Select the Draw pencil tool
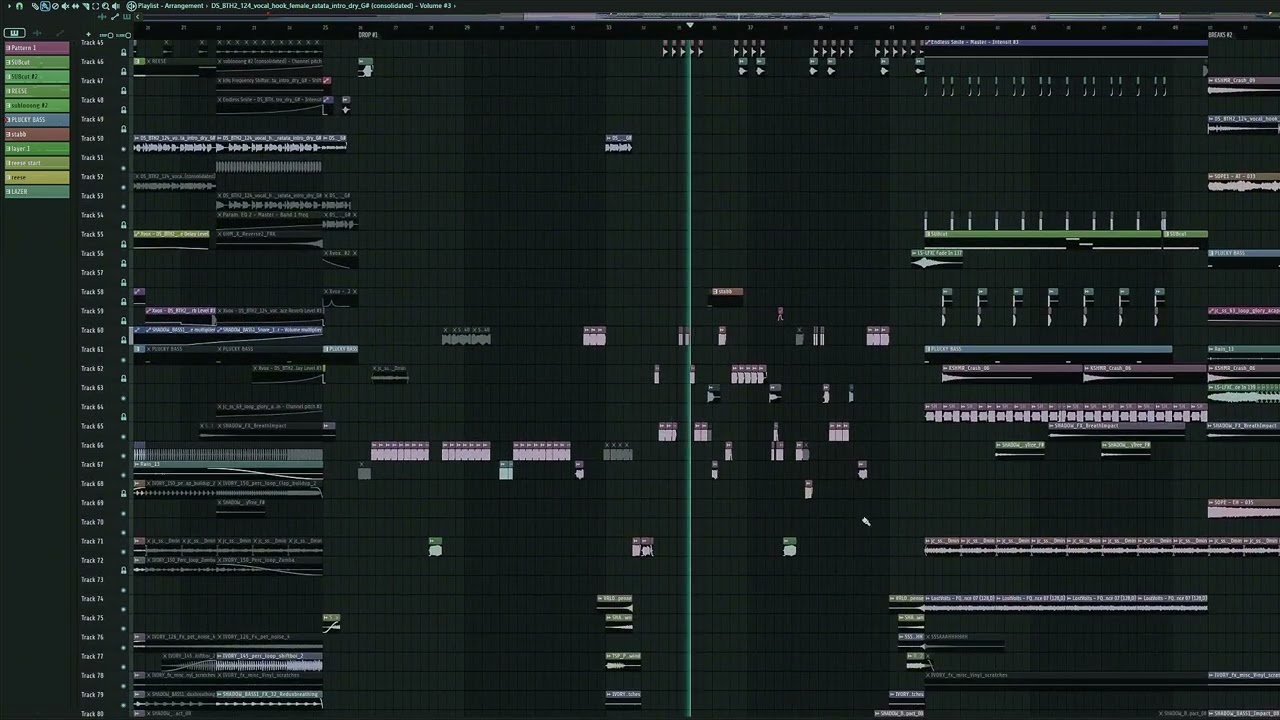Viewport: 1280px width, 720px height. click(35, 6)
